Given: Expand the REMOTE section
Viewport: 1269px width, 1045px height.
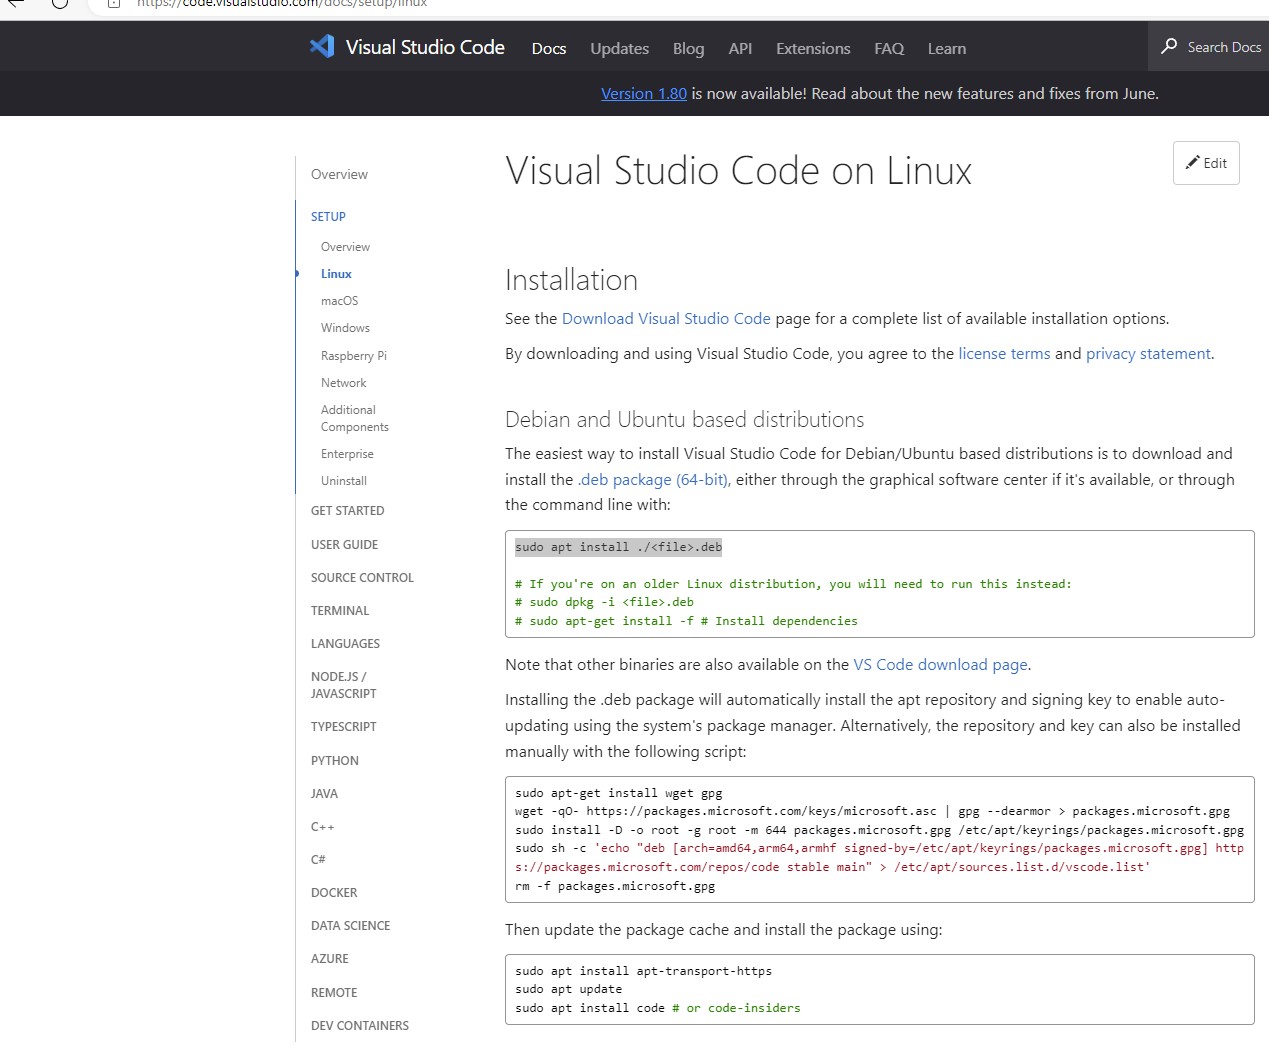Looking at the screenshot, I should coord(334,992).
